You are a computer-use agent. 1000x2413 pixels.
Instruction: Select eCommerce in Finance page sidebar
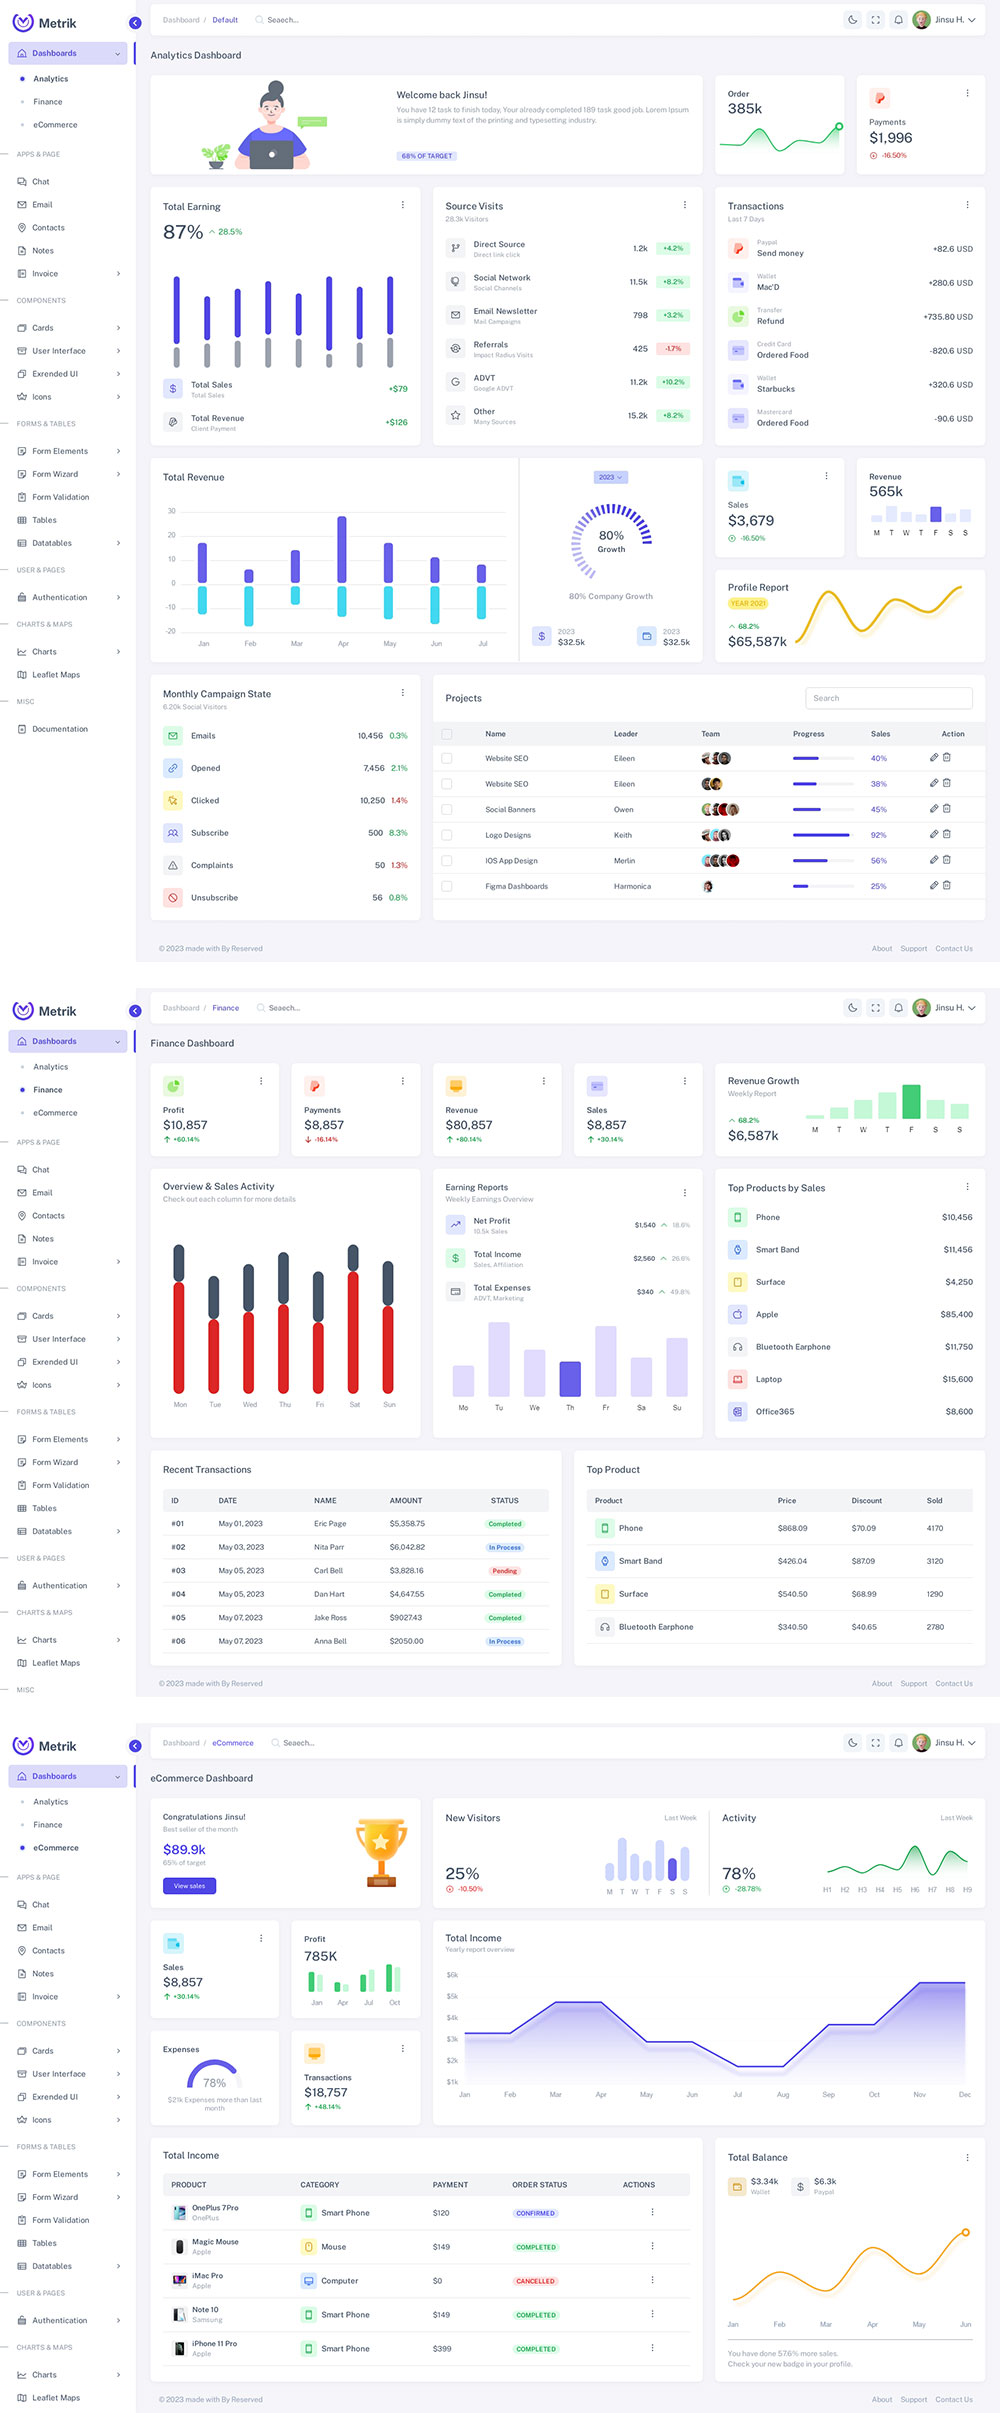[x=55, y=1113]
